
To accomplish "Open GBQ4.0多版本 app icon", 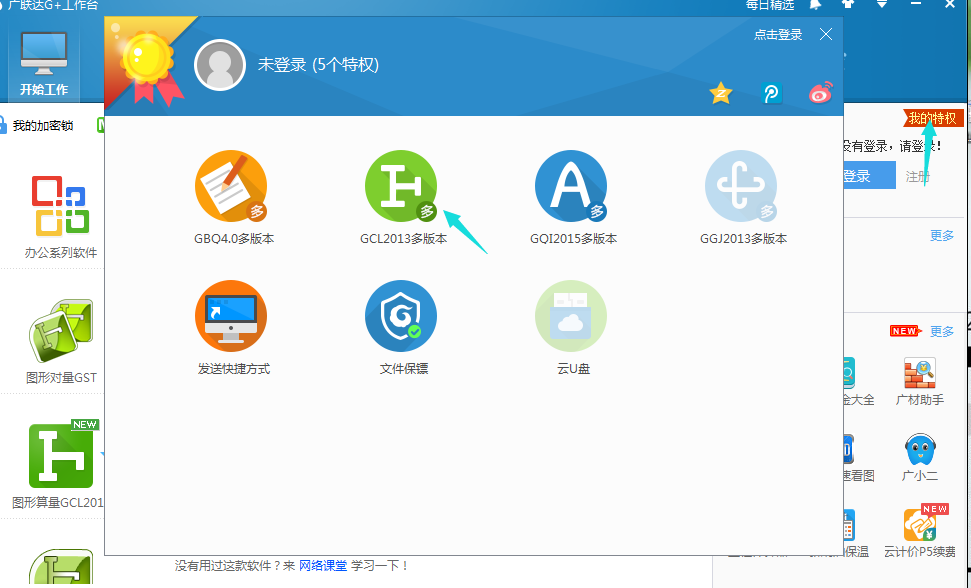I will [231, 186].
